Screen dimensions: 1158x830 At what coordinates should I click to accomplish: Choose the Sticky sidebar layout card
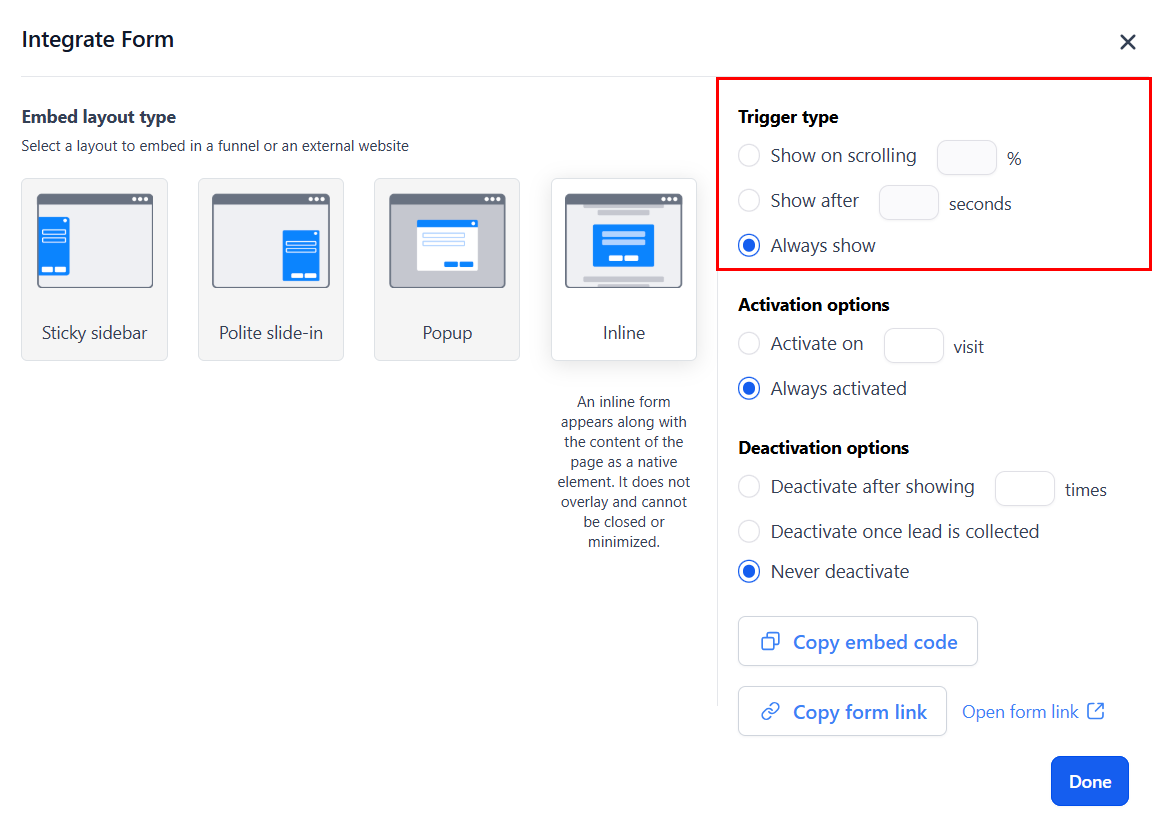click(95, 269)
